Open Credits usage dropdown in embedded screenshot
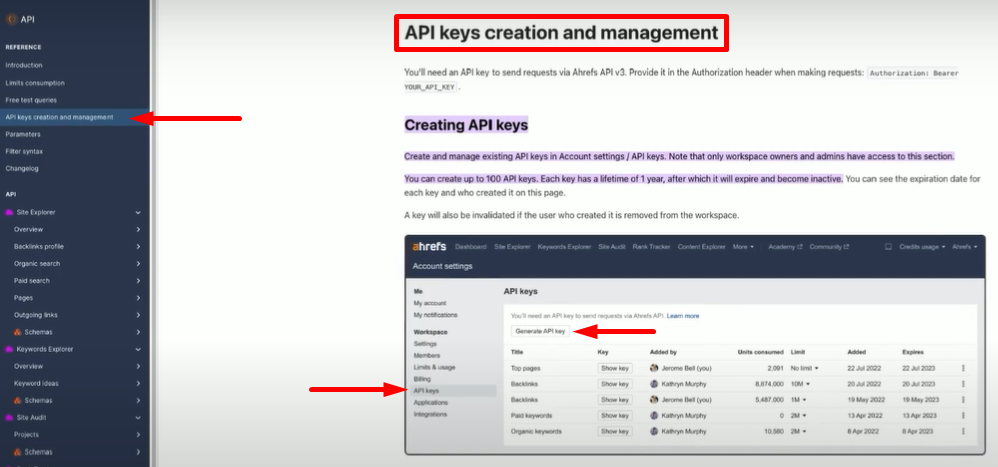This screenshot has width=998, height=467. point(922,247)
